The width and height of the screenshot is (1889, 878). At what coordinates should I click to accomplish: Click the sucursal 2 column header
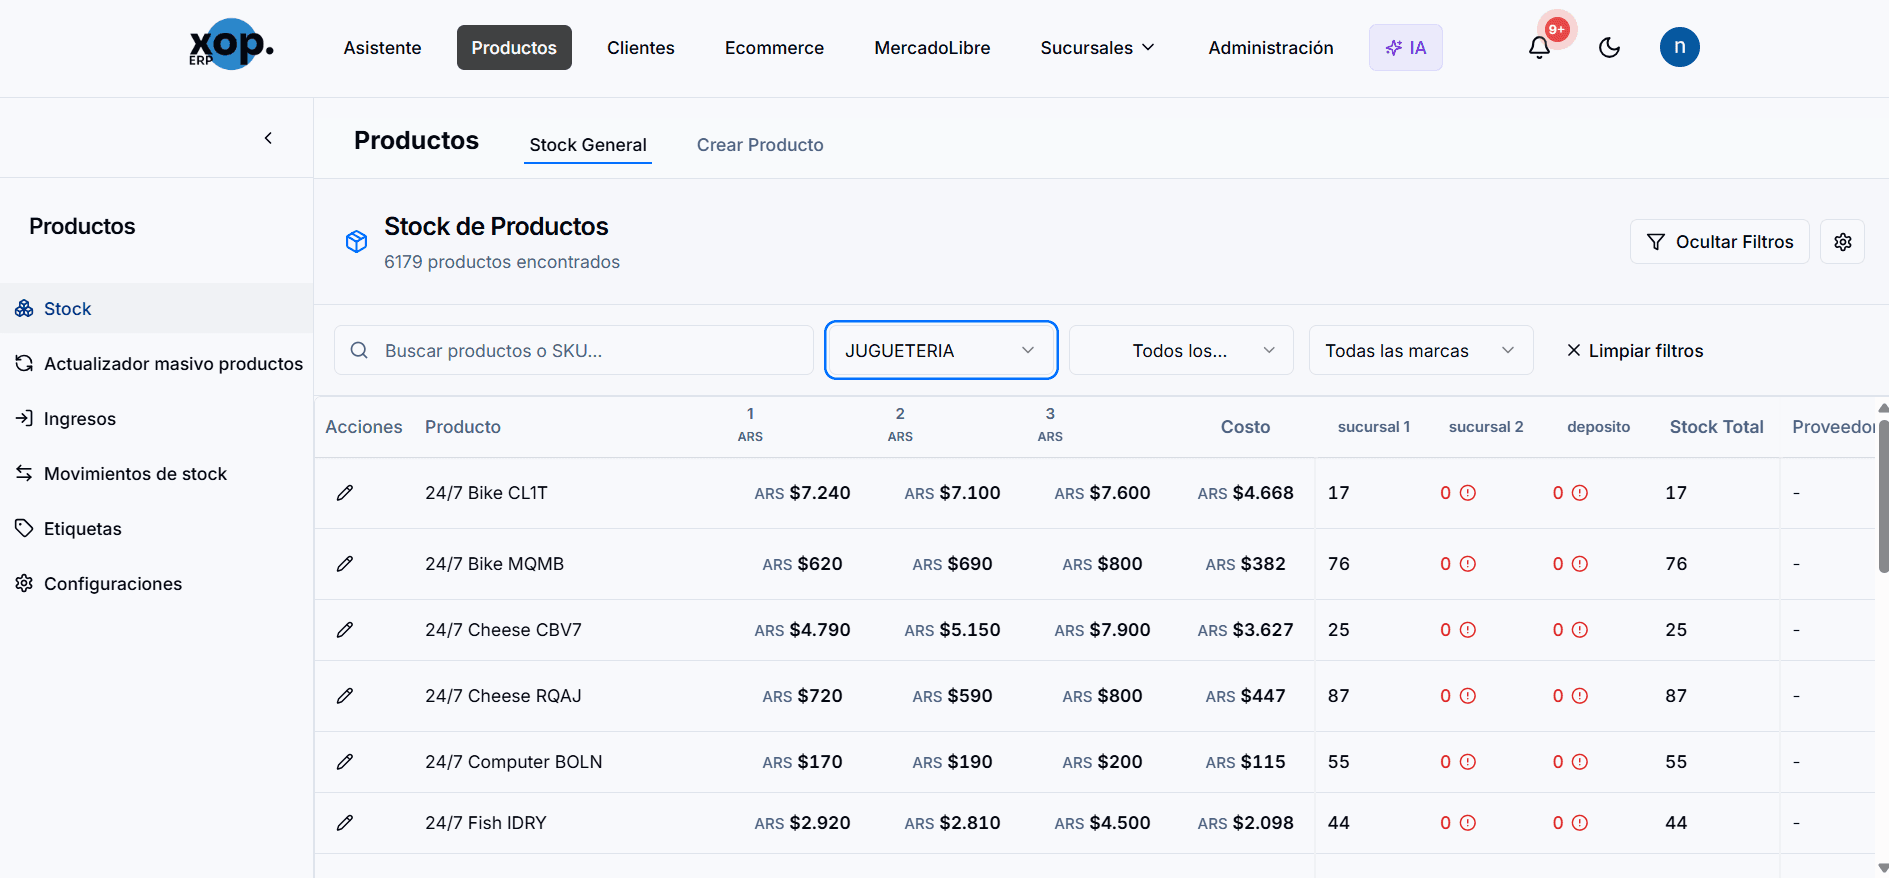(x=1486, y=427)
